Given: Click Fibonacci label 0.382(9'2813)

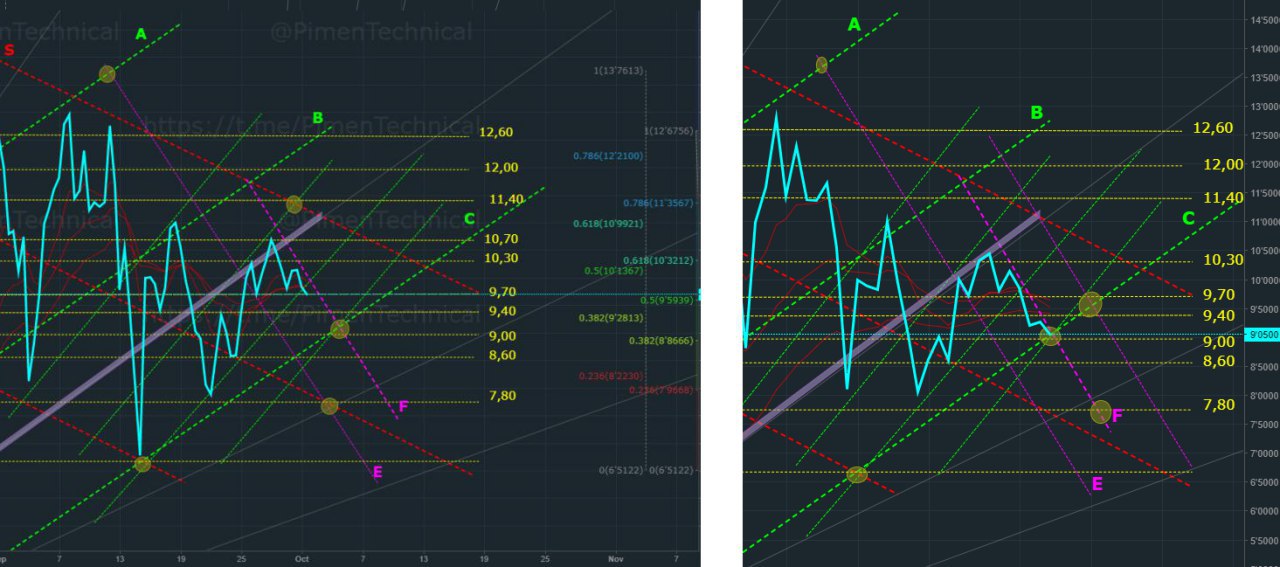Looking at the screenshot, I should click(x=611, y=318).
